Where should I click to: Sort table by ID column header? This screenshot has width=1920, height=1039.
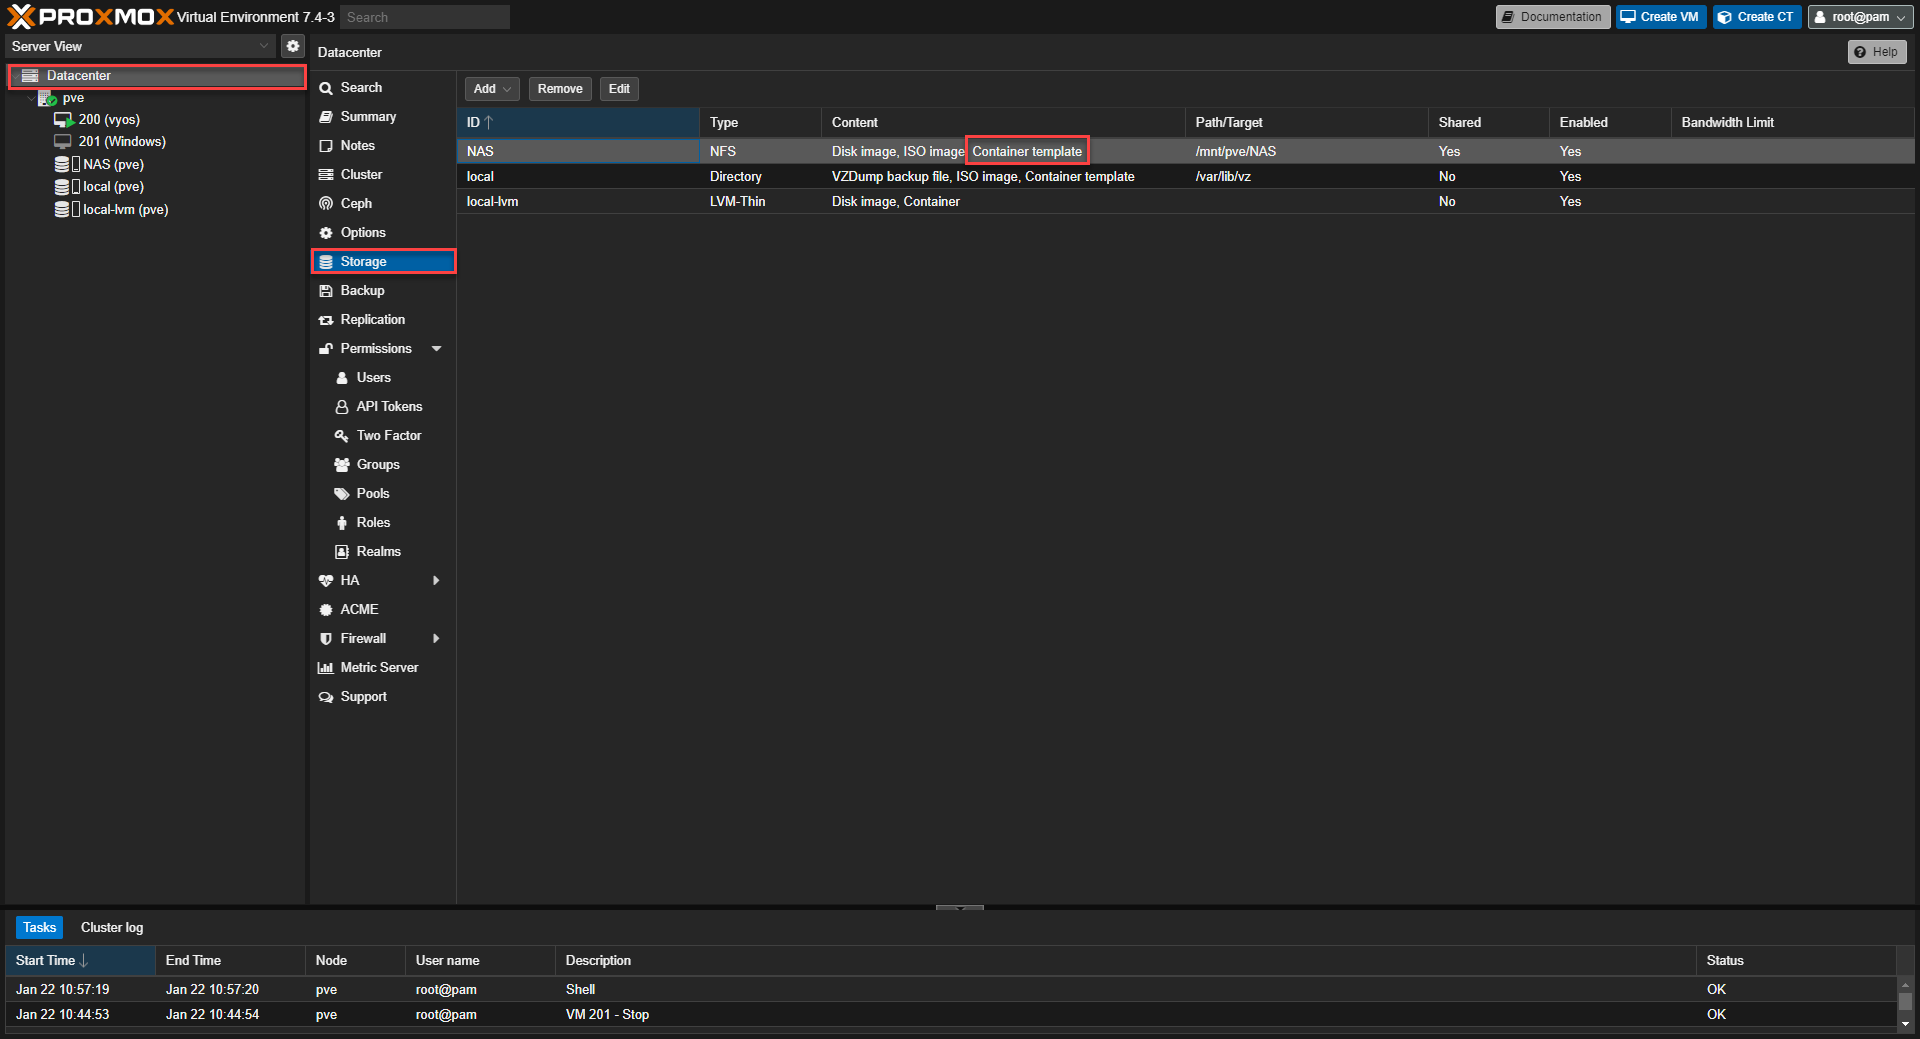click(578, 123)
